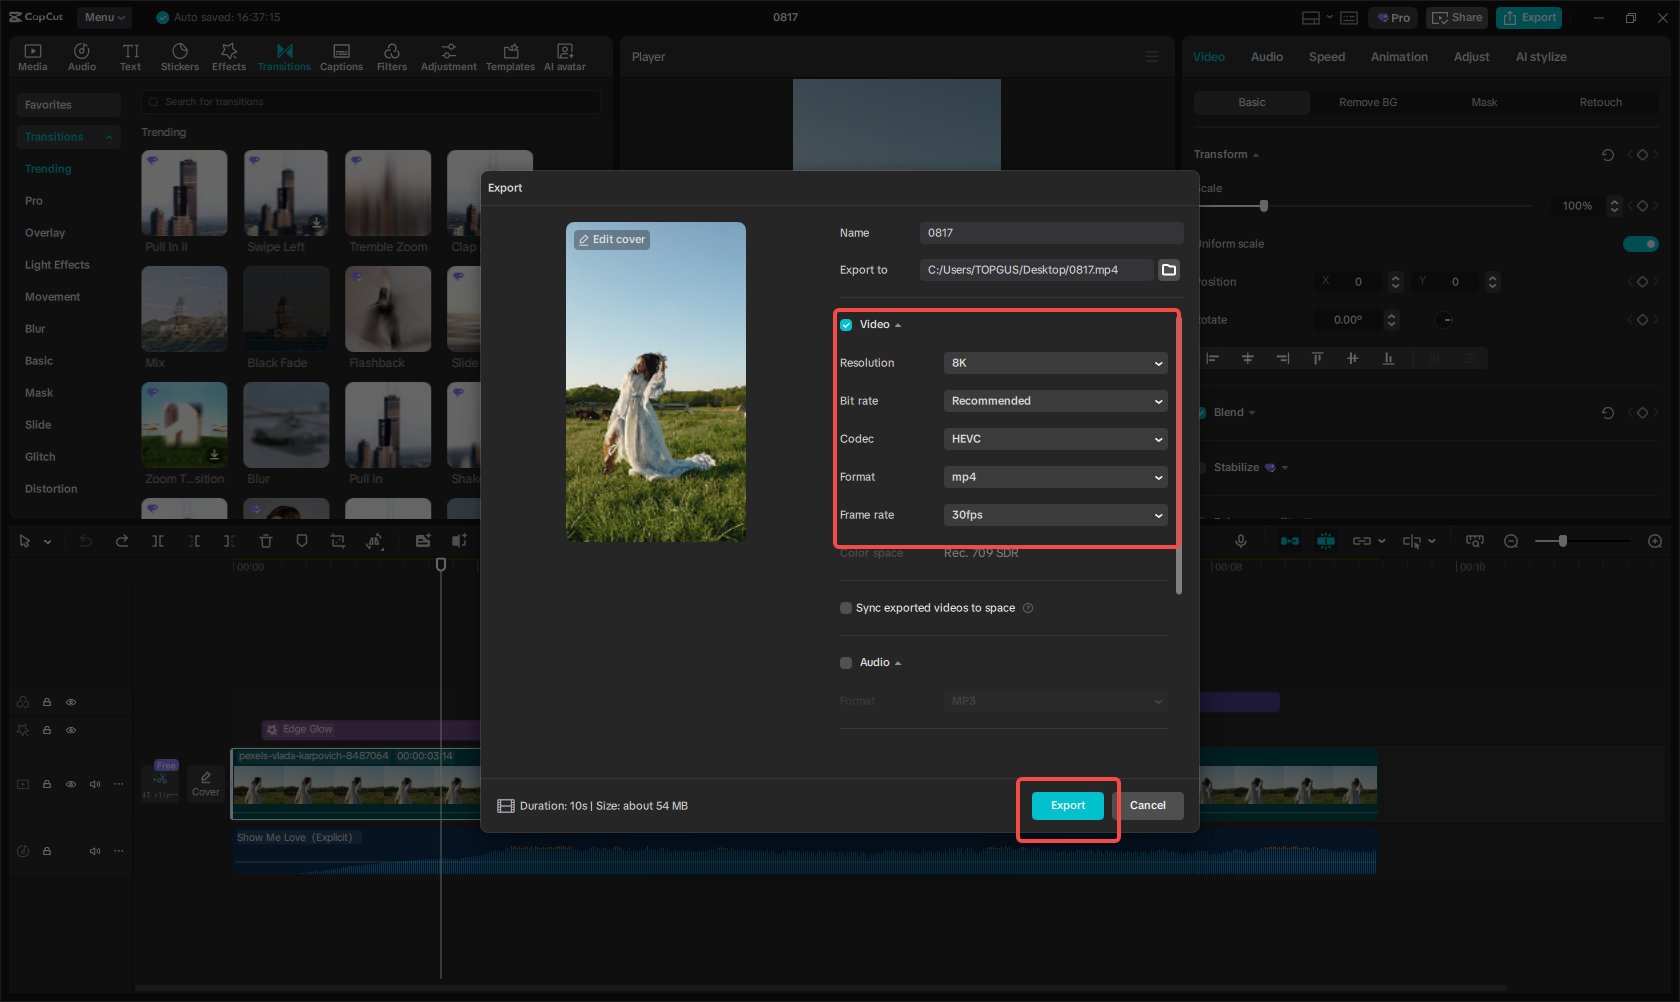
Task: Open the AI avatar panel
Action: 564,56
